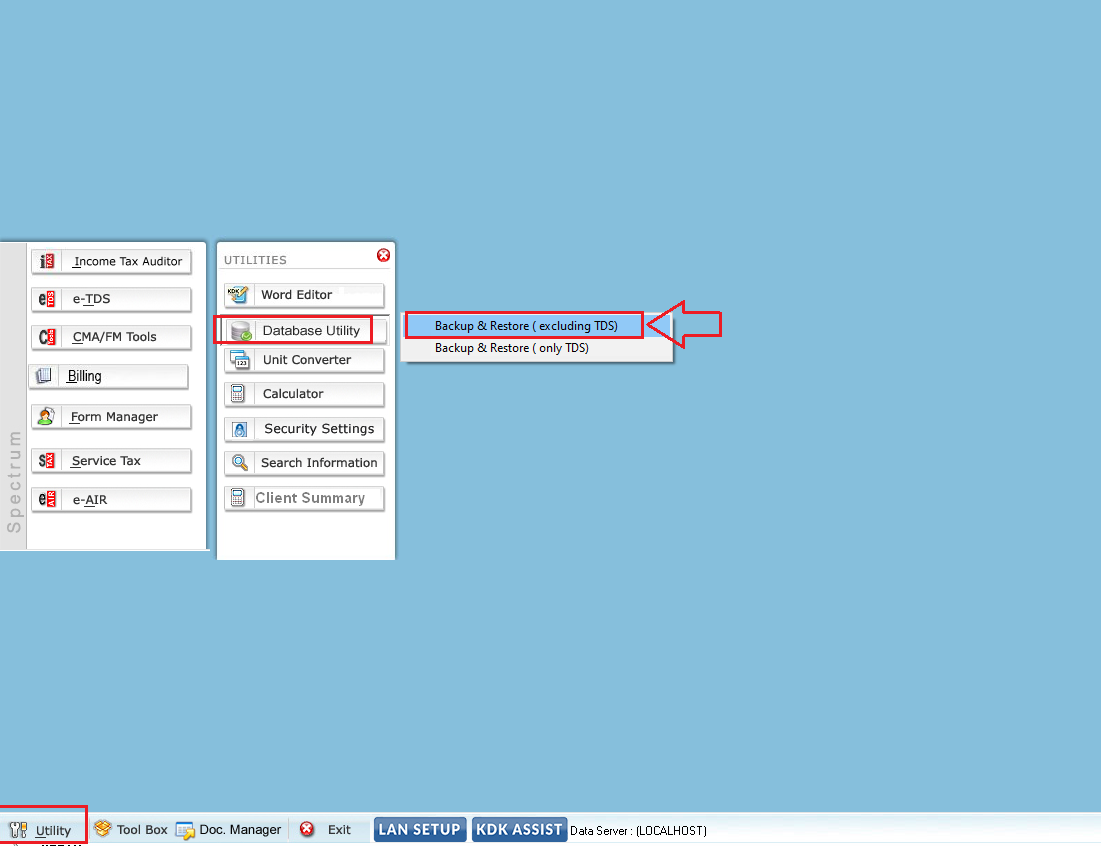Open Database Utility submenu

pos(306,331)
